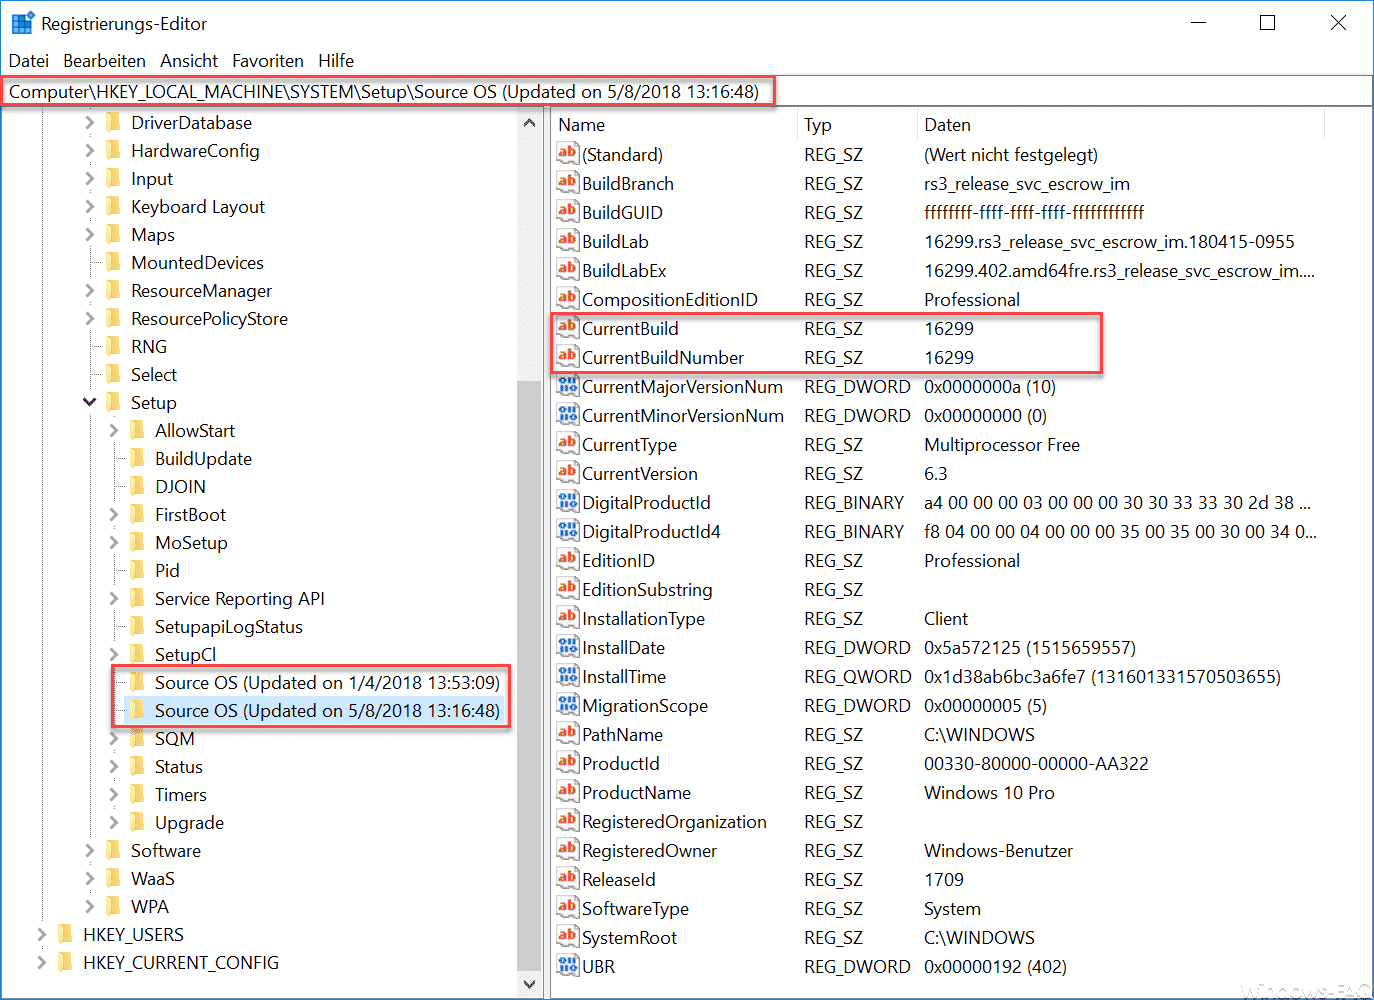
Task: Expand the HKEY_CURRENT_CONFIG hive
Action: coord(41,962)
